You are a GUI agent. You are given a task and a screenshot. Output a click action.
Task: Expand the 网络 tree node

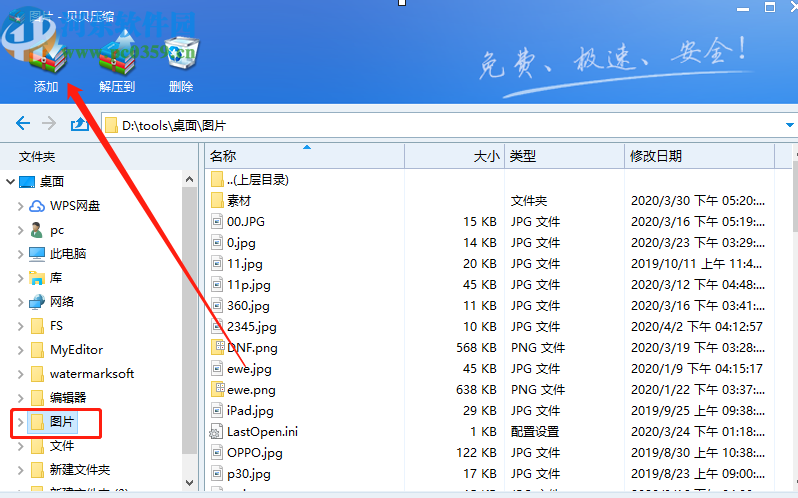coord(20,302)
